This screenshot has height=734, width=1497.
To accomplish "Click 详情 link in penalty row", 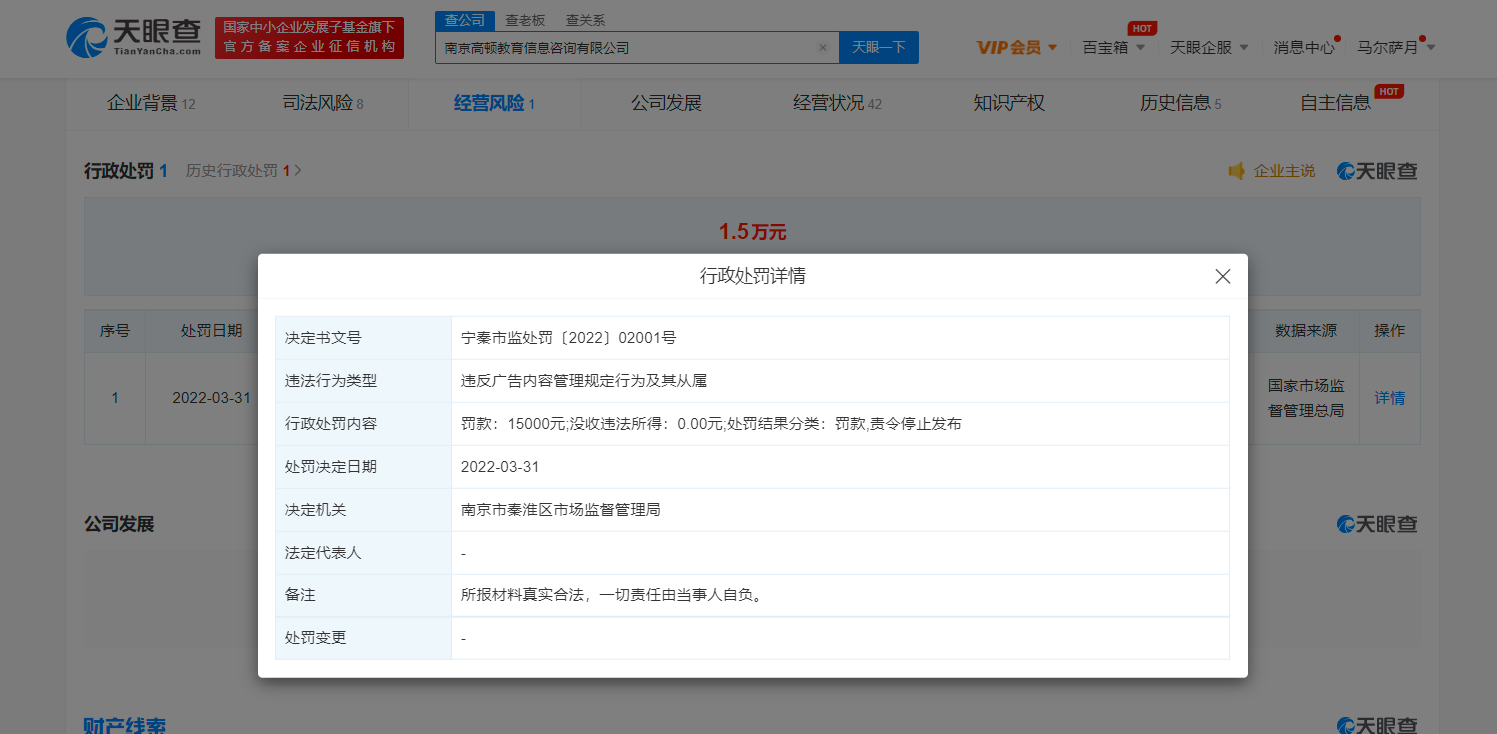I will [1389, 398].
